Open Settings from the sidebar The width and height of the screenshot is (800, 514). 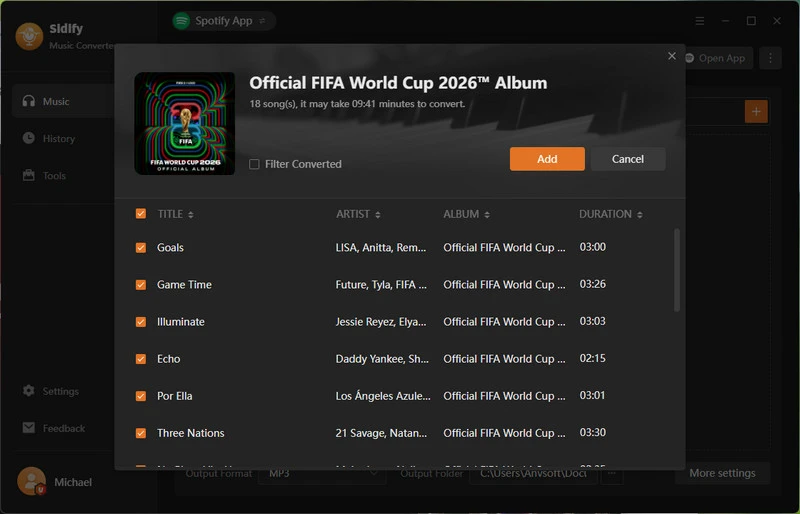(60, 391)
